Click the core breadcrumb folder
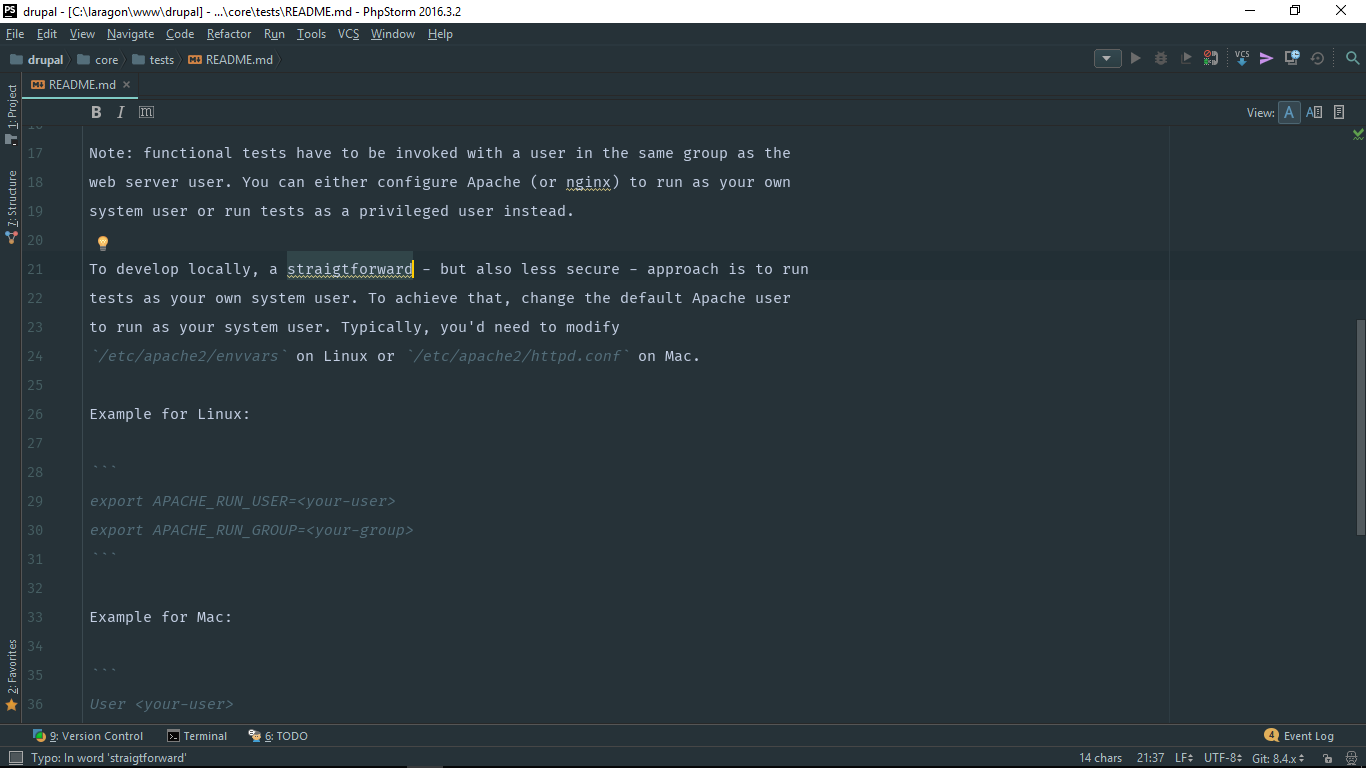Viewport: 1366px width, 768px height. coord(98,60)
